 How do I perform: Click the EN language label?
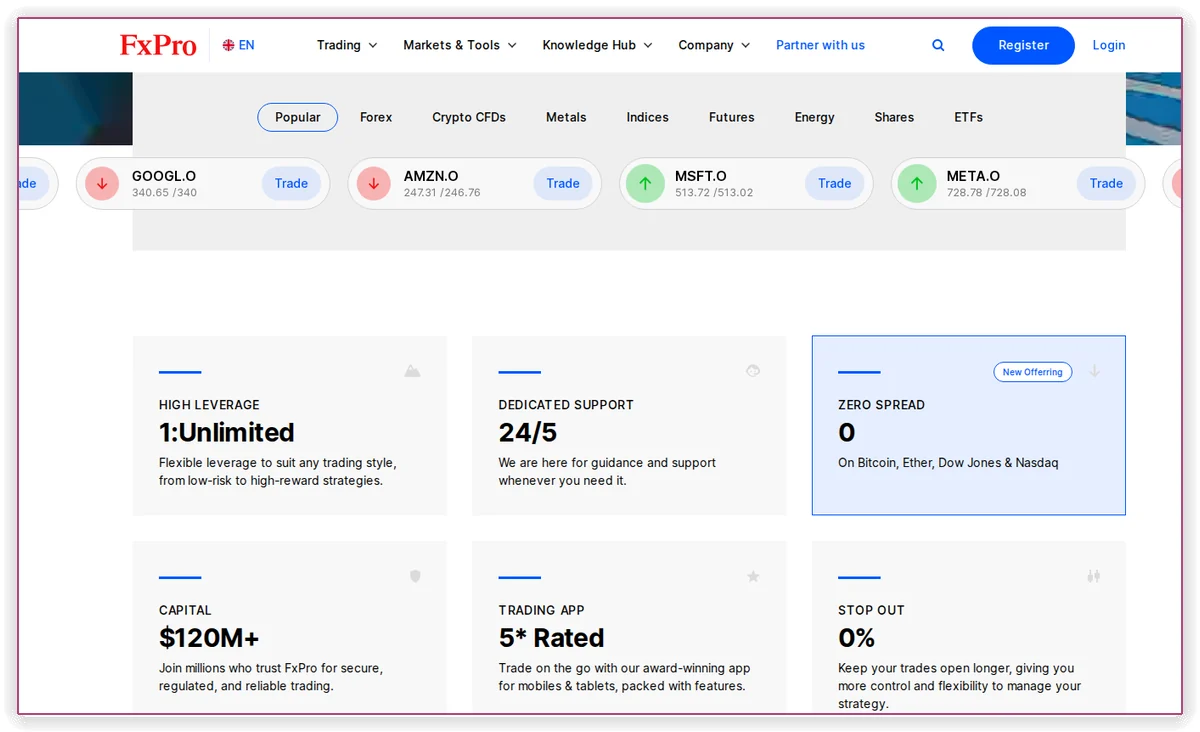pyautogui.click(x=247, y=45)
